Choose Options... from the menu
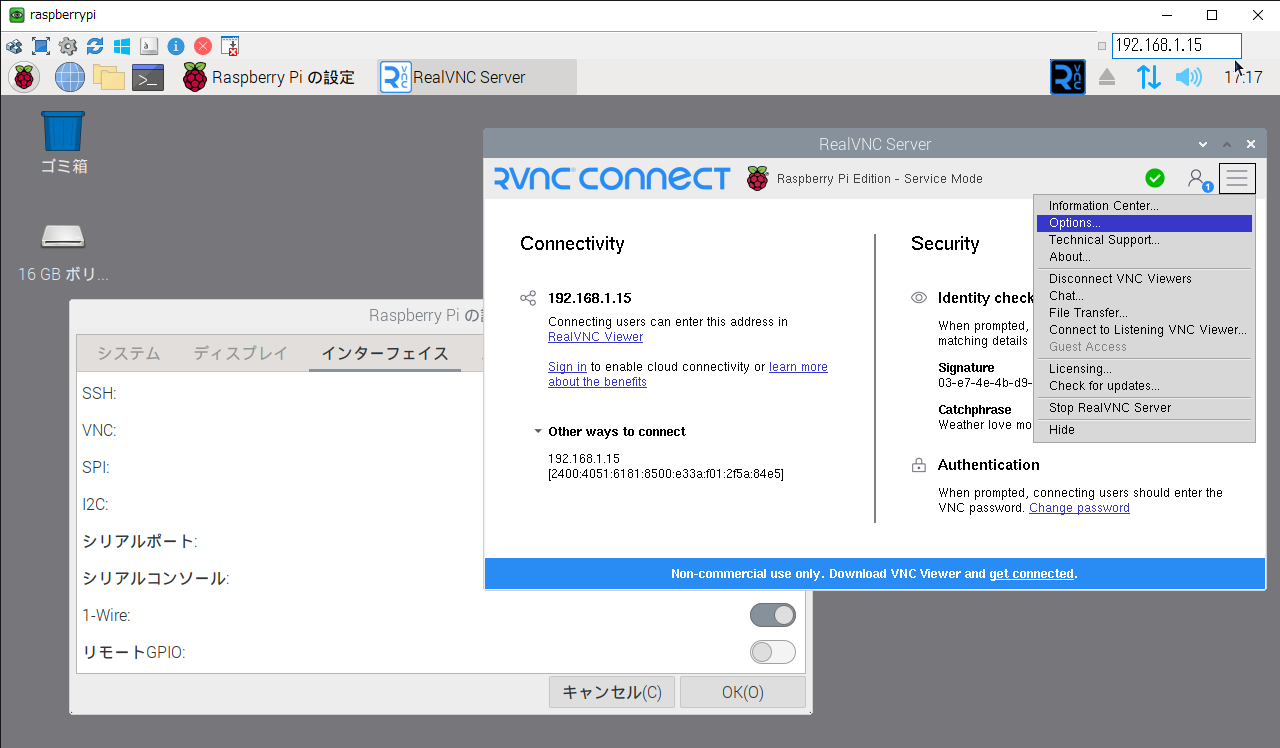The height and width of the screenshot is (748, 1280). pyautogui.click(x=1144, y=223)
